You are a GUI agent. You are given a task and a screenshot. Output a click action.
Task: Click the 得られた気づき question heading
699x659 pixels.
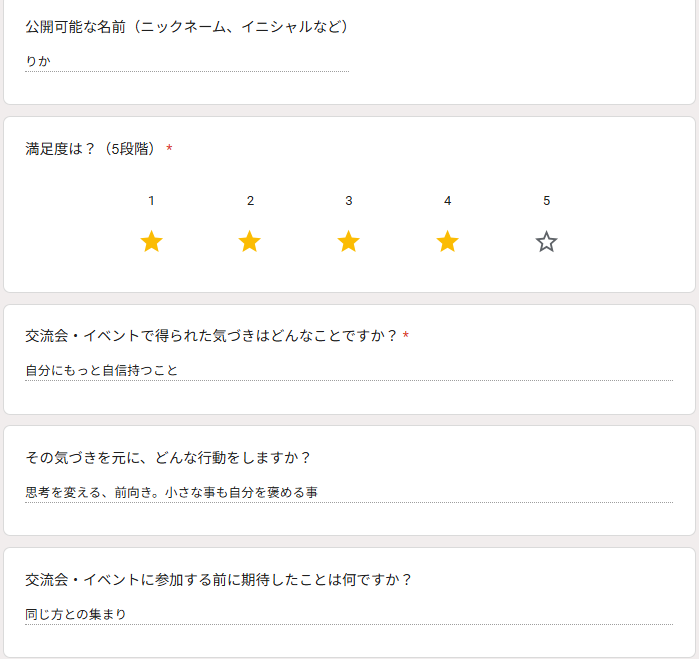click(x=211, y=336)
